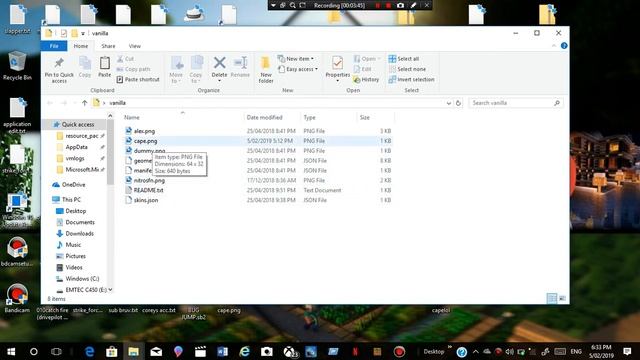Open the Bandicam bar dropdown arrow
Screen dimensions: 640x360
[x=273, y=5]
